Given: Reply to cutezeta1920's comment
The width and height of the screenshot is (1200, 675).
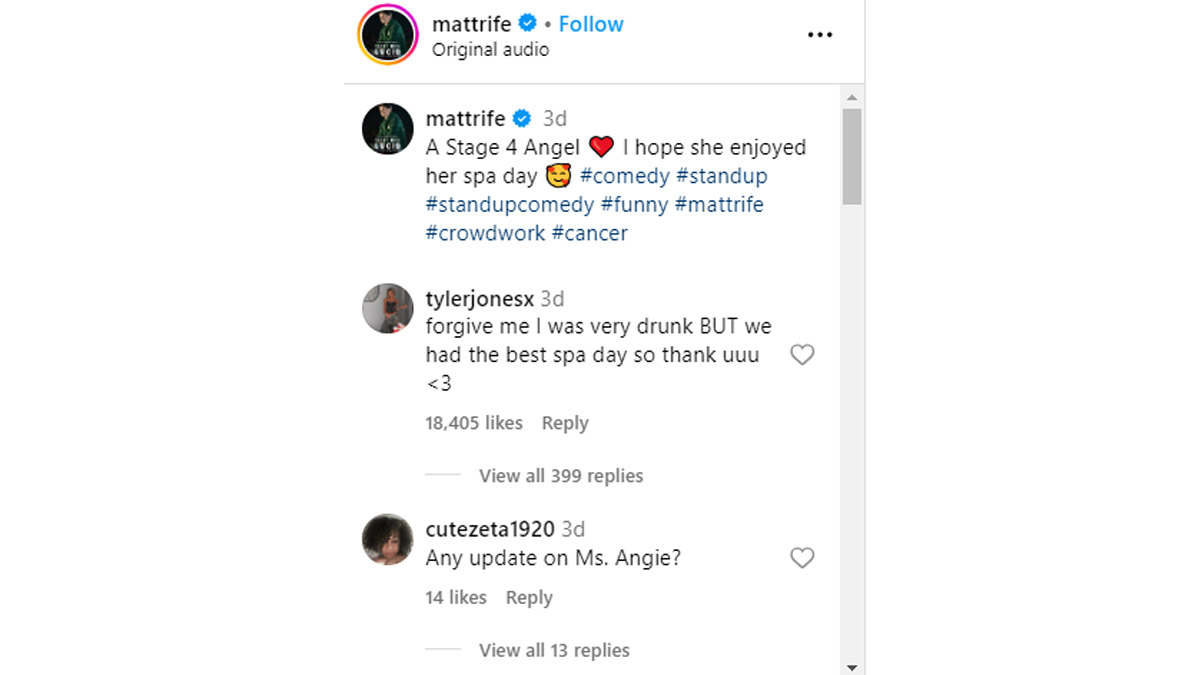Looking at the screenshot, I should (529, 597).
